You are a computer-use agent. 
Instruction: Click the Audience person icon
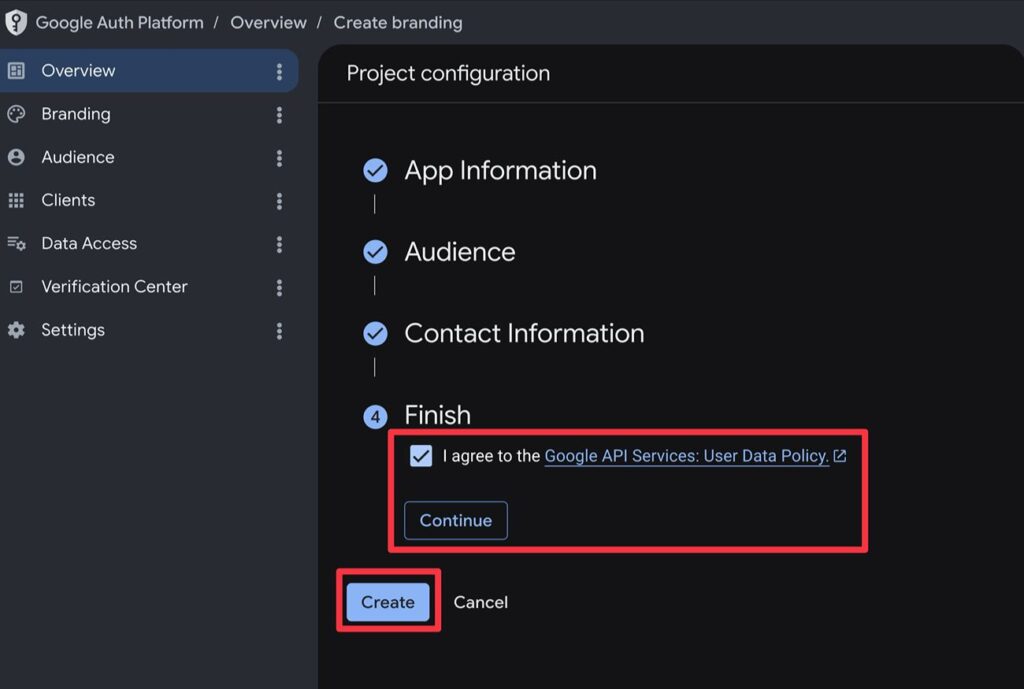click(16, 157)
